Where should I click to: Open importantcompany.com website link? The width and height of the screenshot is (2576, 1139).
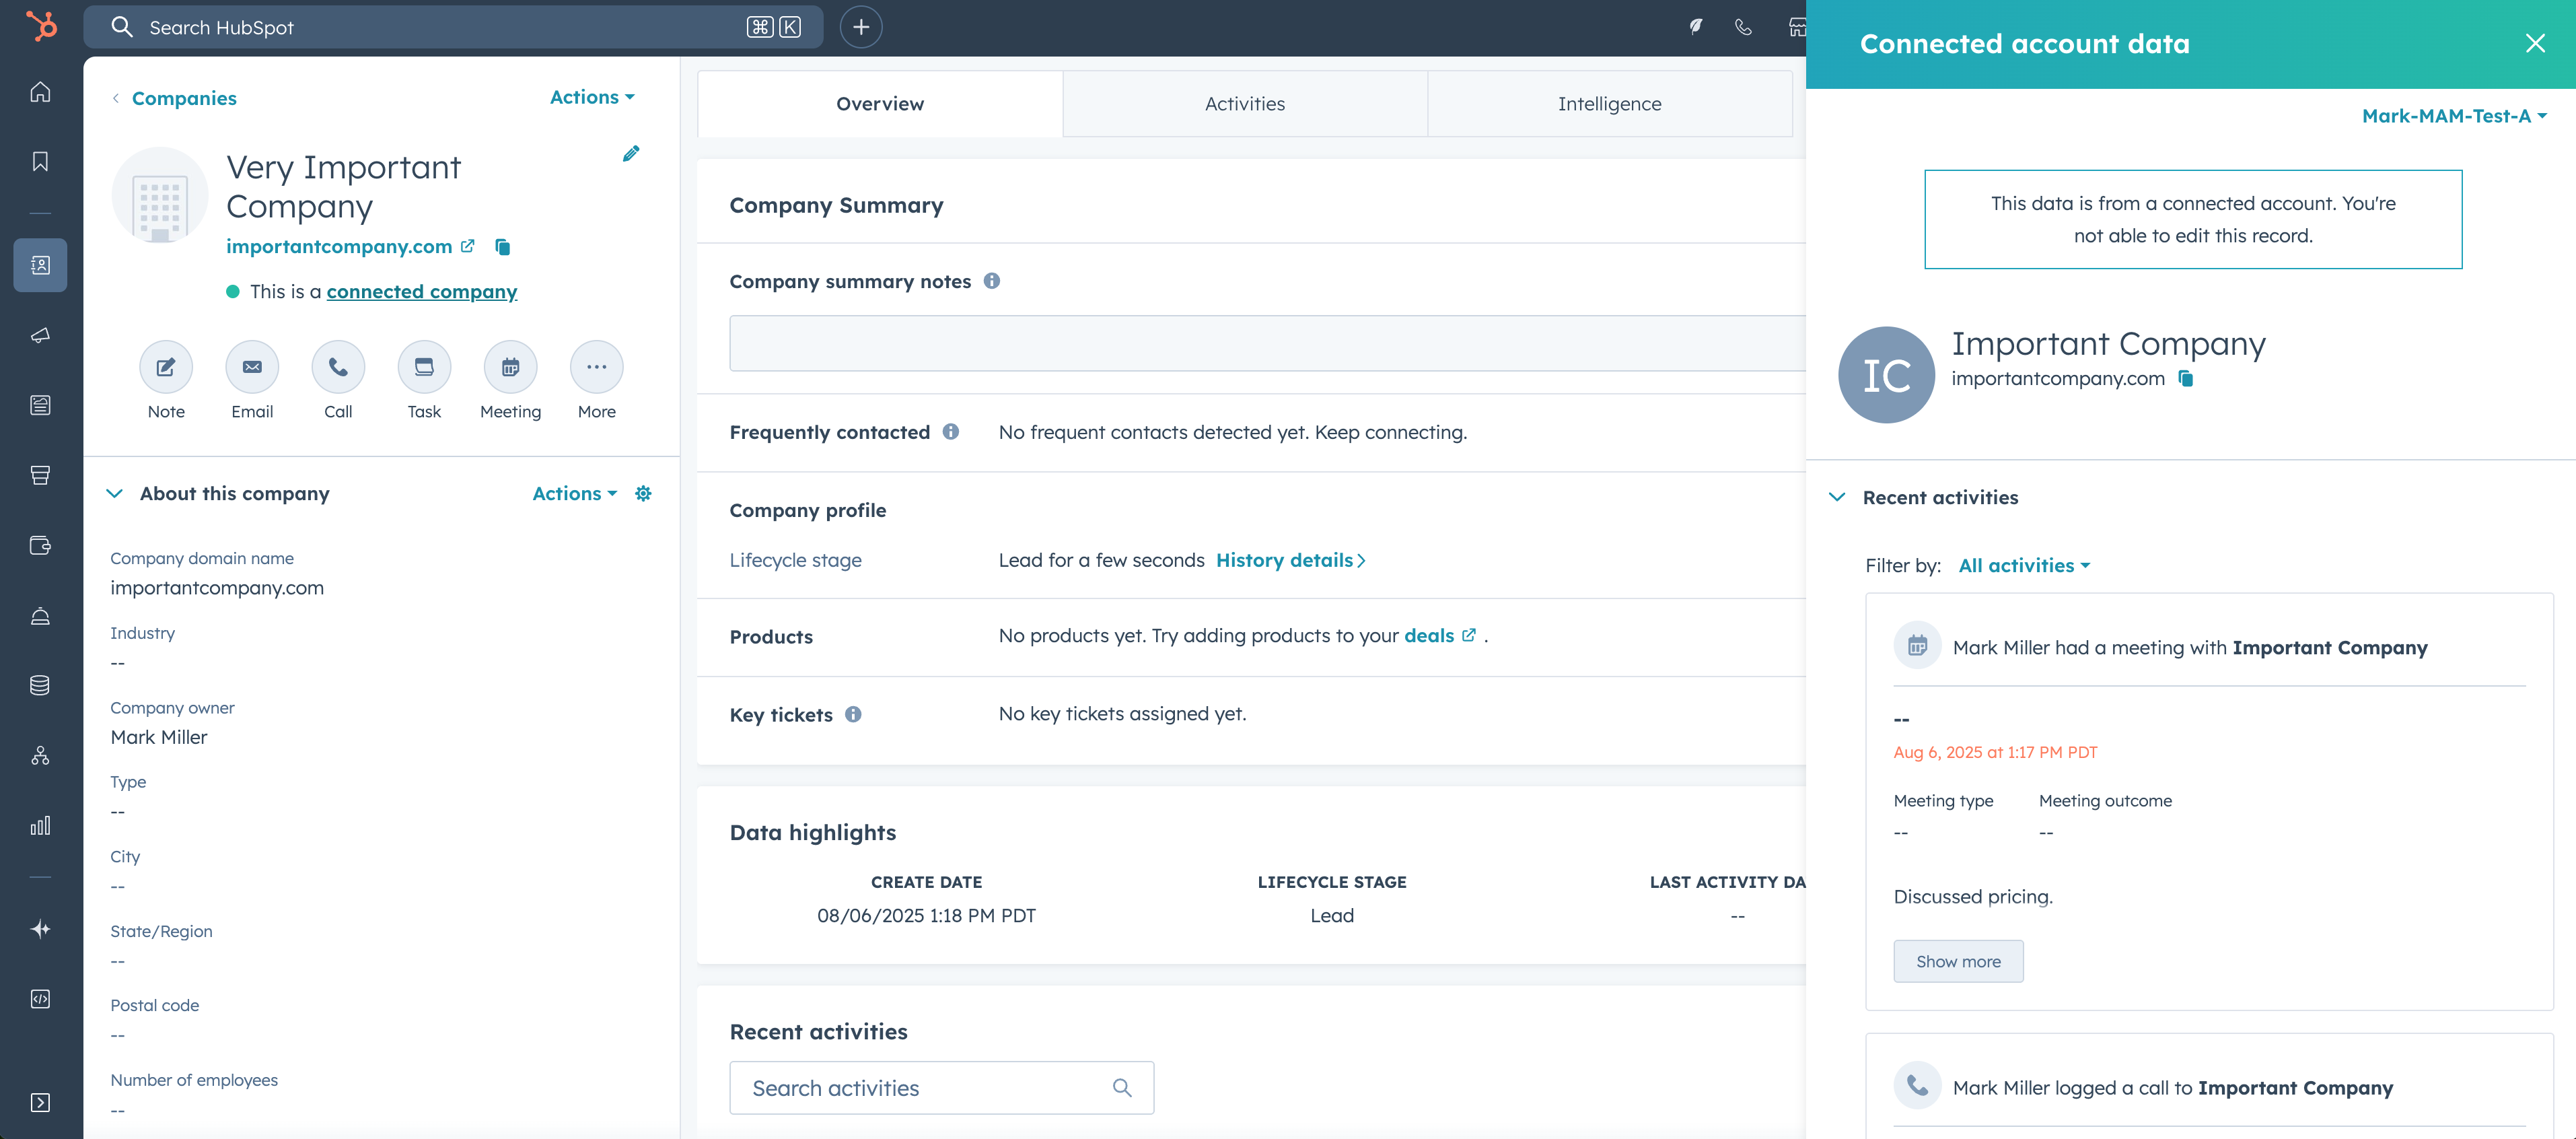pyautogui.click(x=350, y=246)
